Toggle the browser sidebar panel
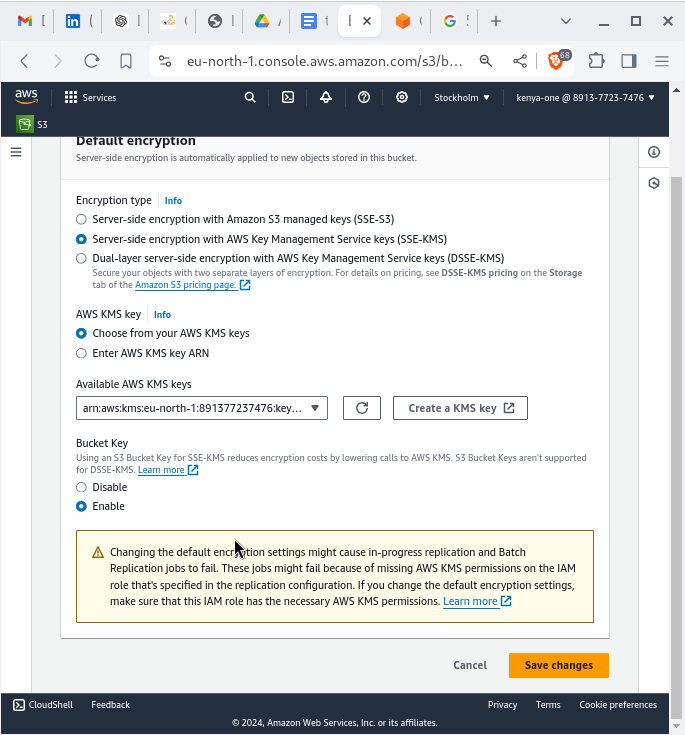This screenshot has height=735, width=685. coord(629,61)
